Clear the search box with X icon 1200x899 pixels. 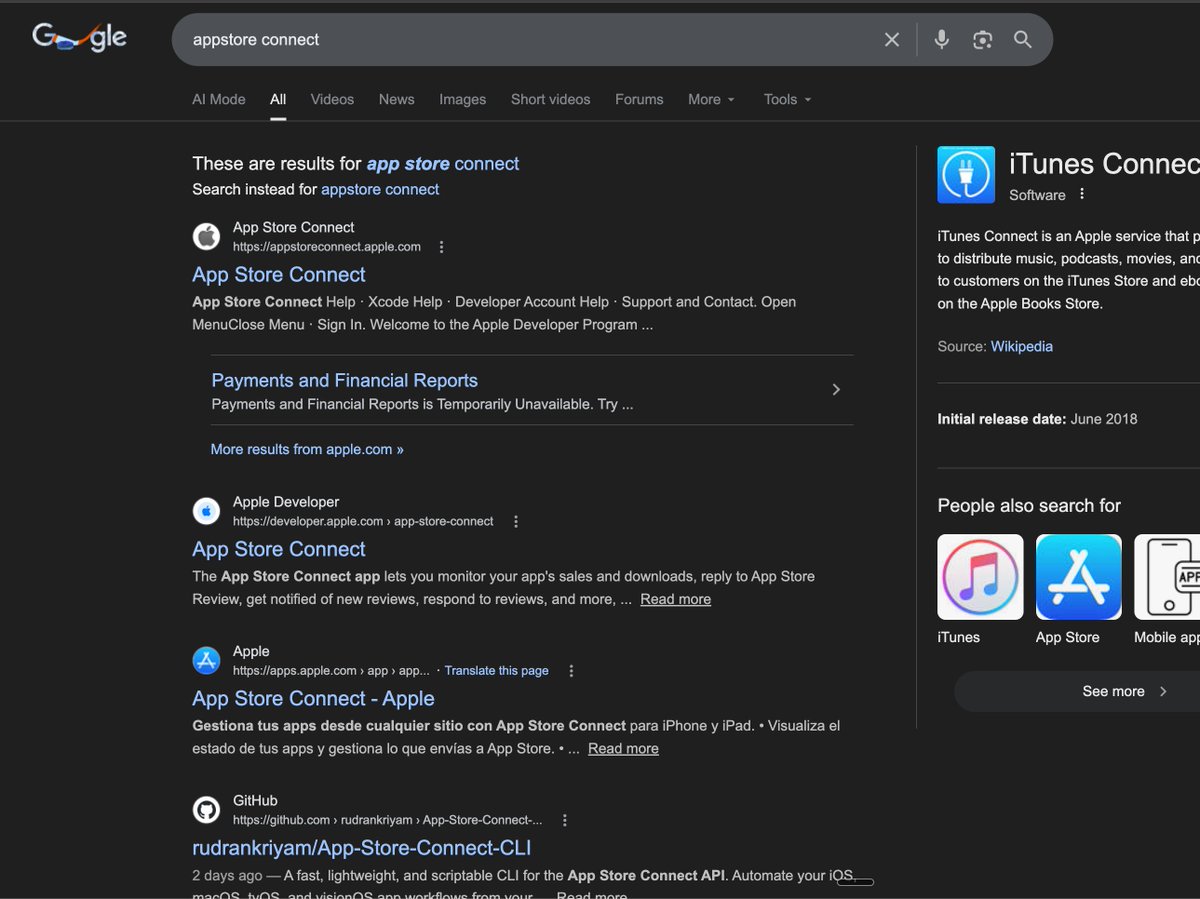[x=892, y=40]
